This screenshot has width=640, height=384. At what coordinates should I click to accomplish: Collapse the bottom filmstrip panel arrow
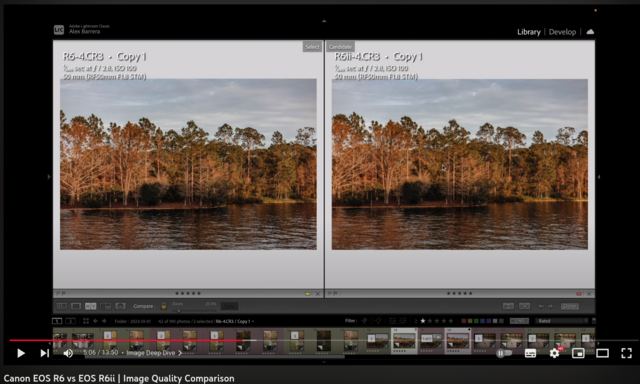pyautogui.click(x=324, y=362)
